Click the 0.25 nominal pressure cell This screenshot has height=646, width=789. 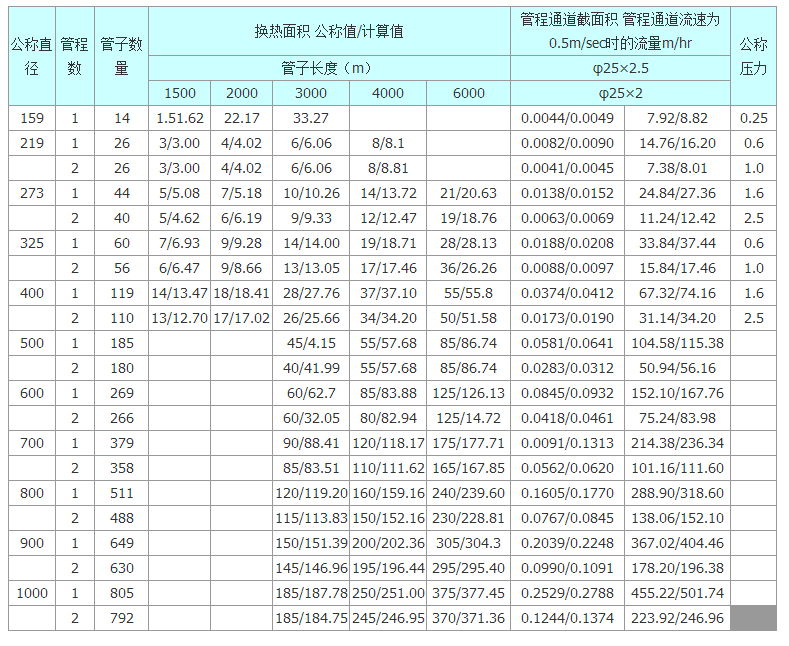(x=753, y=118)
